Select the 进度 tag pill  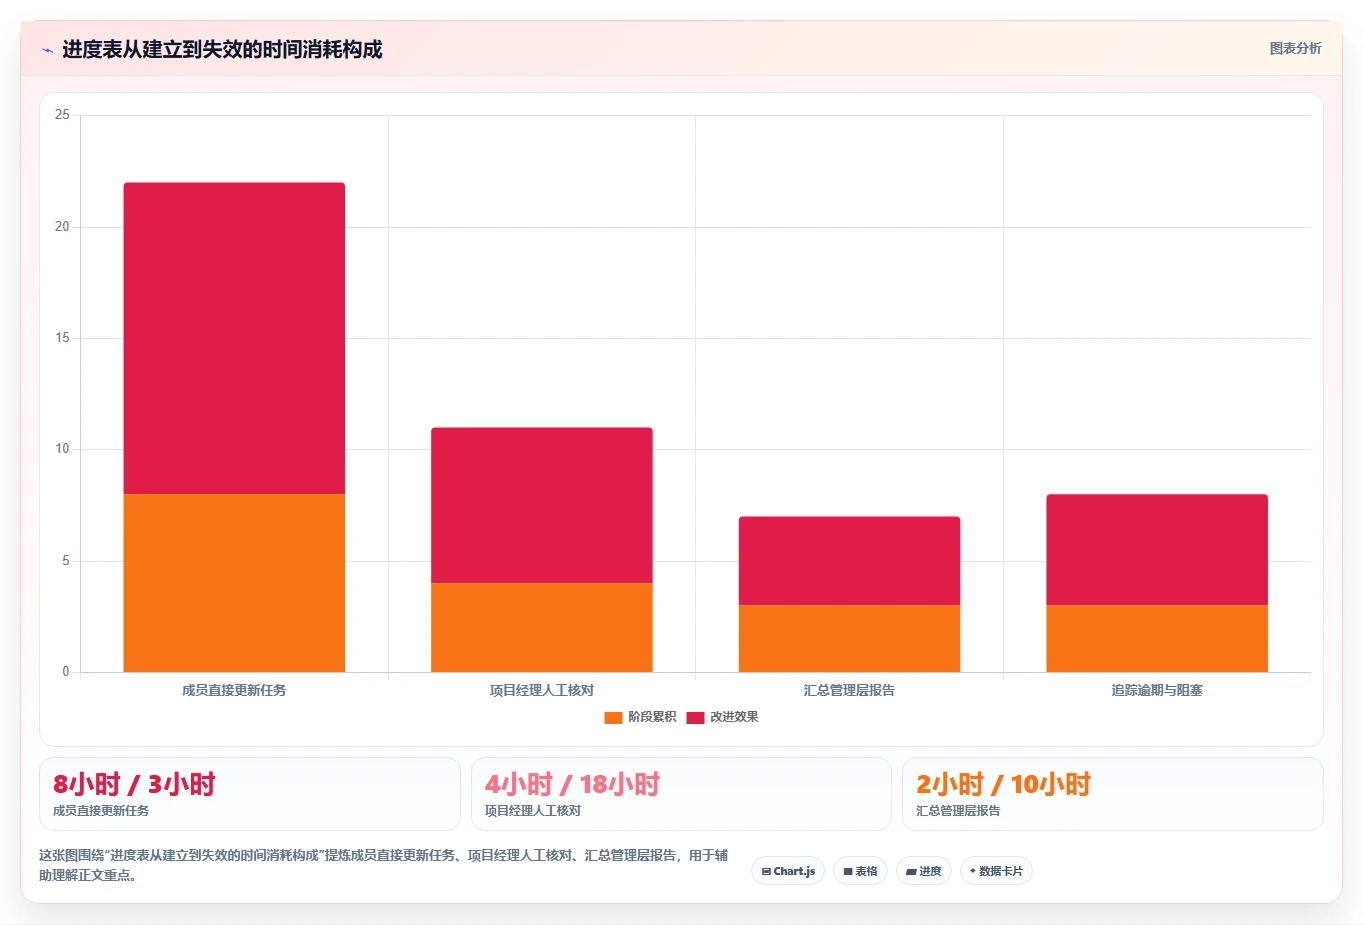(x=924, y=871)
